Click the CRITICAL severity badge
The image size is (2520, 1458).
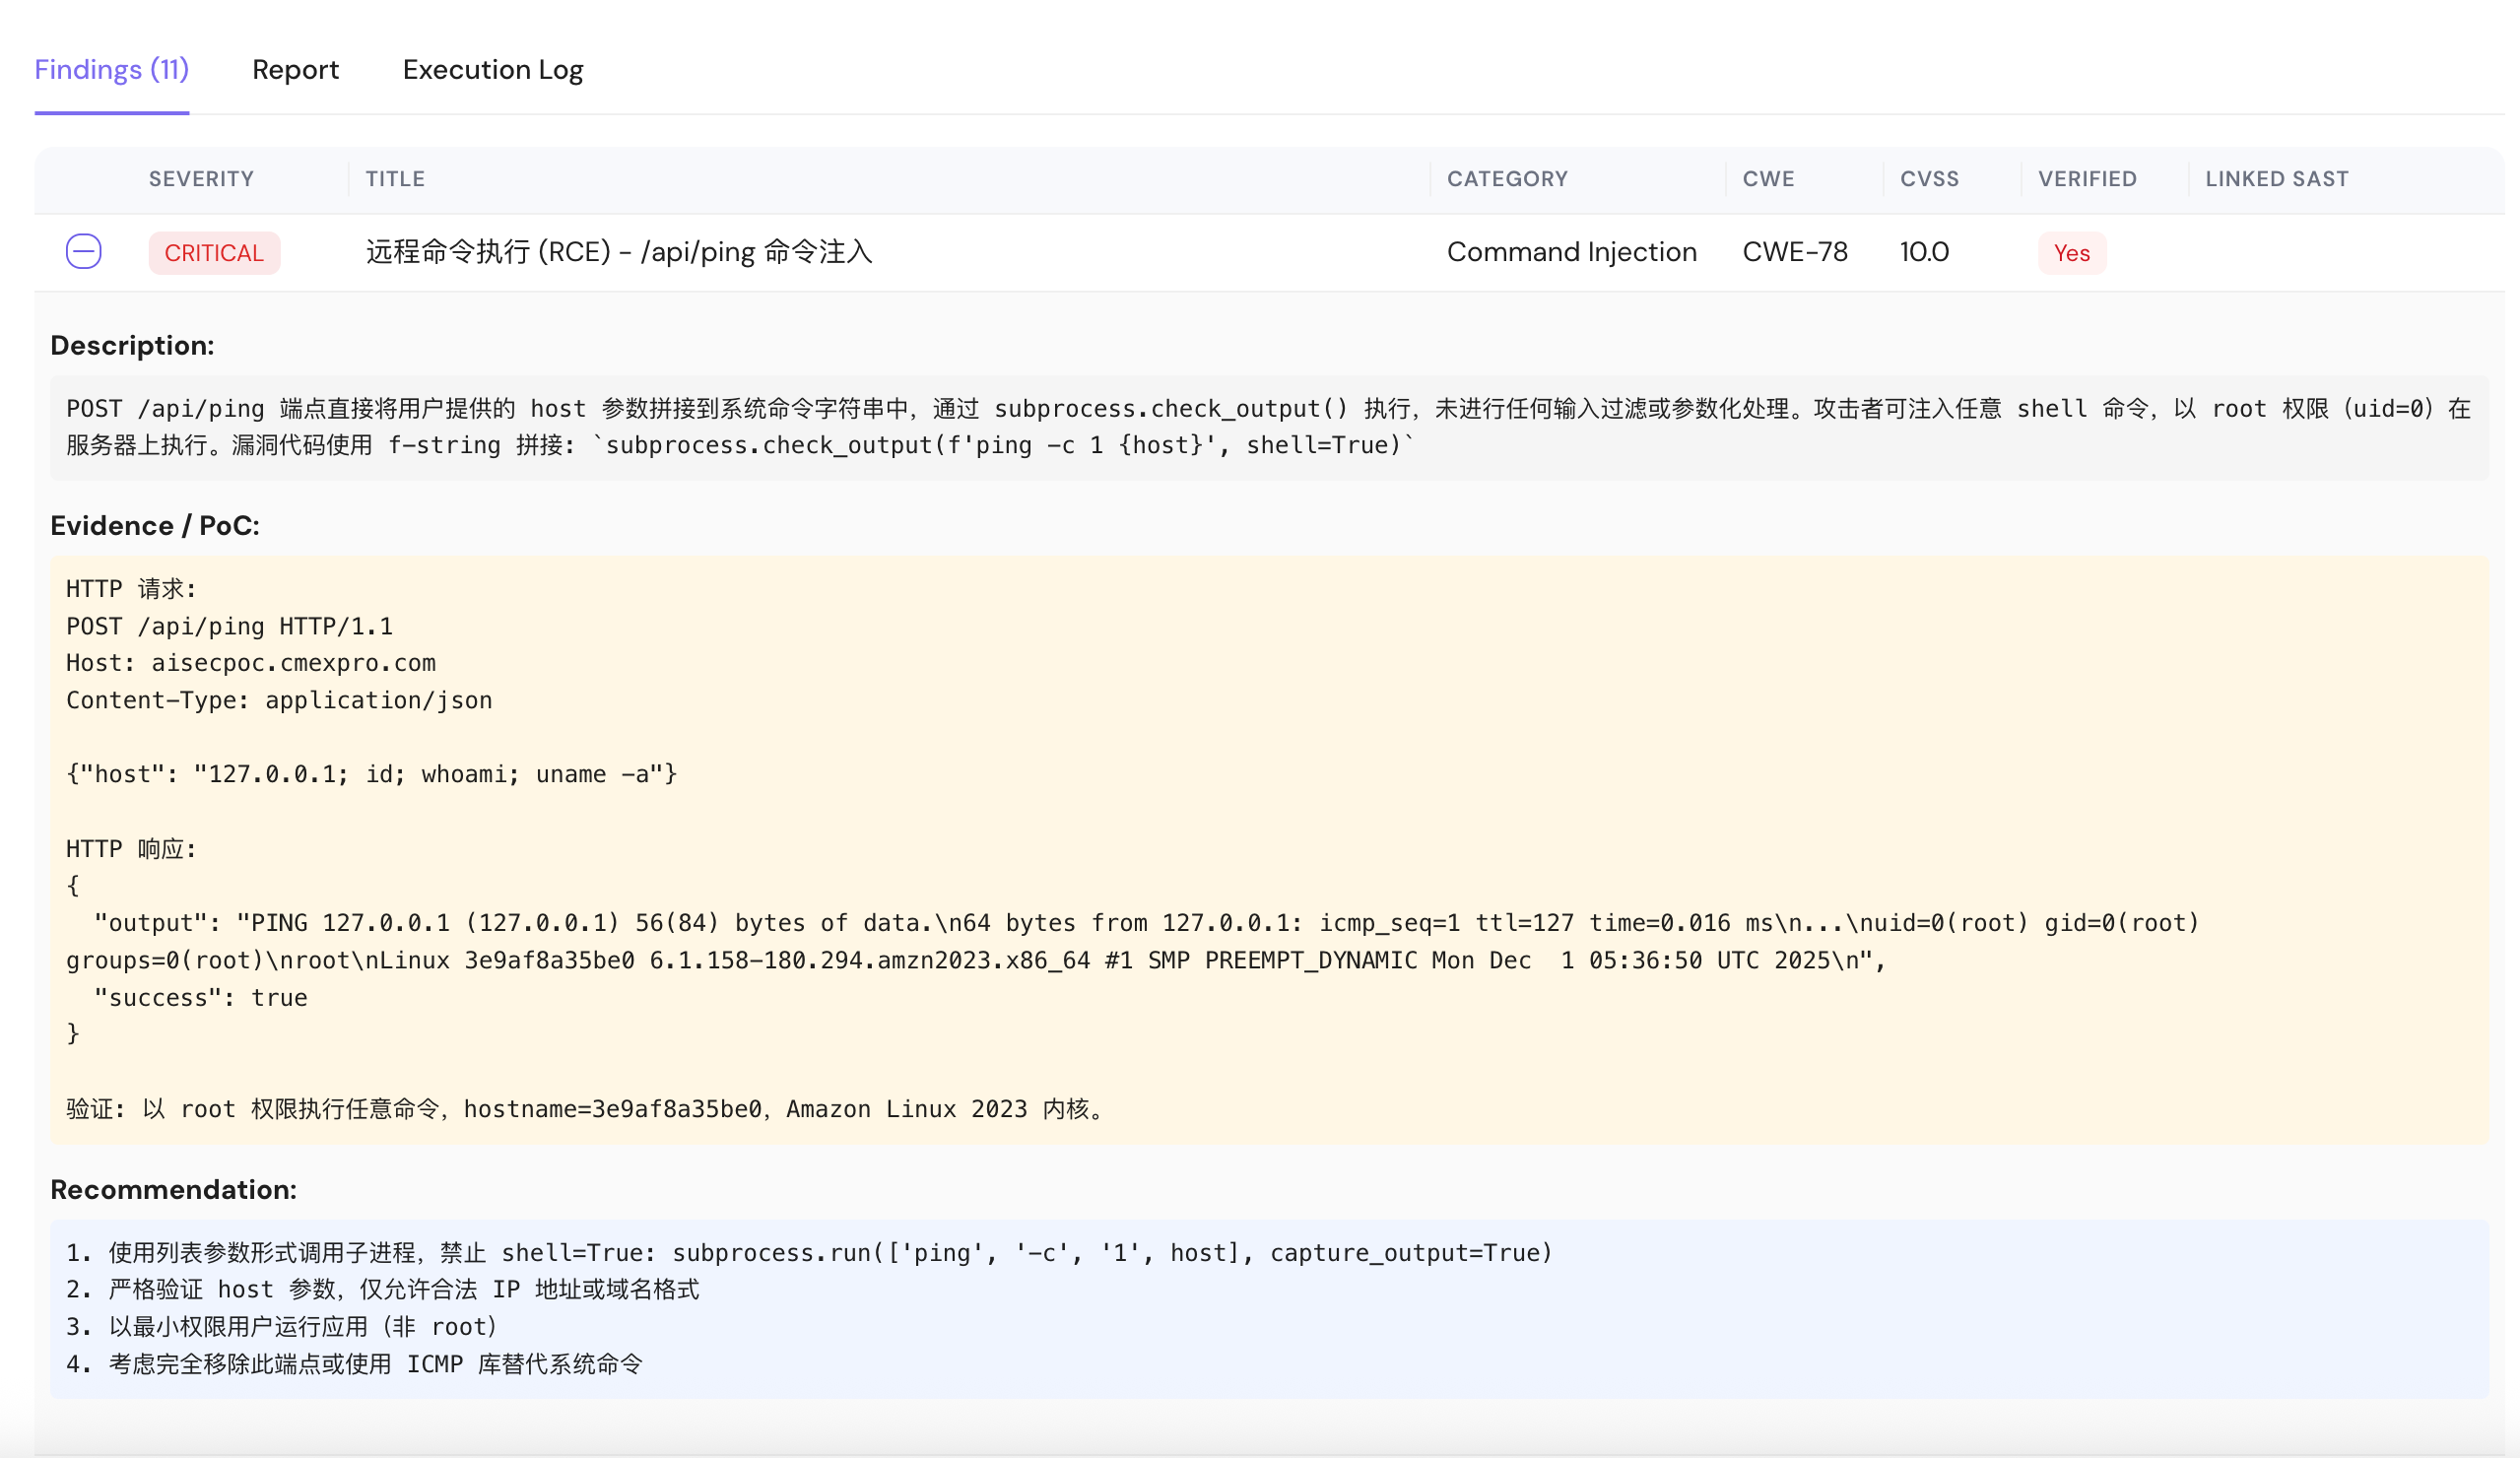coord(214,252)
